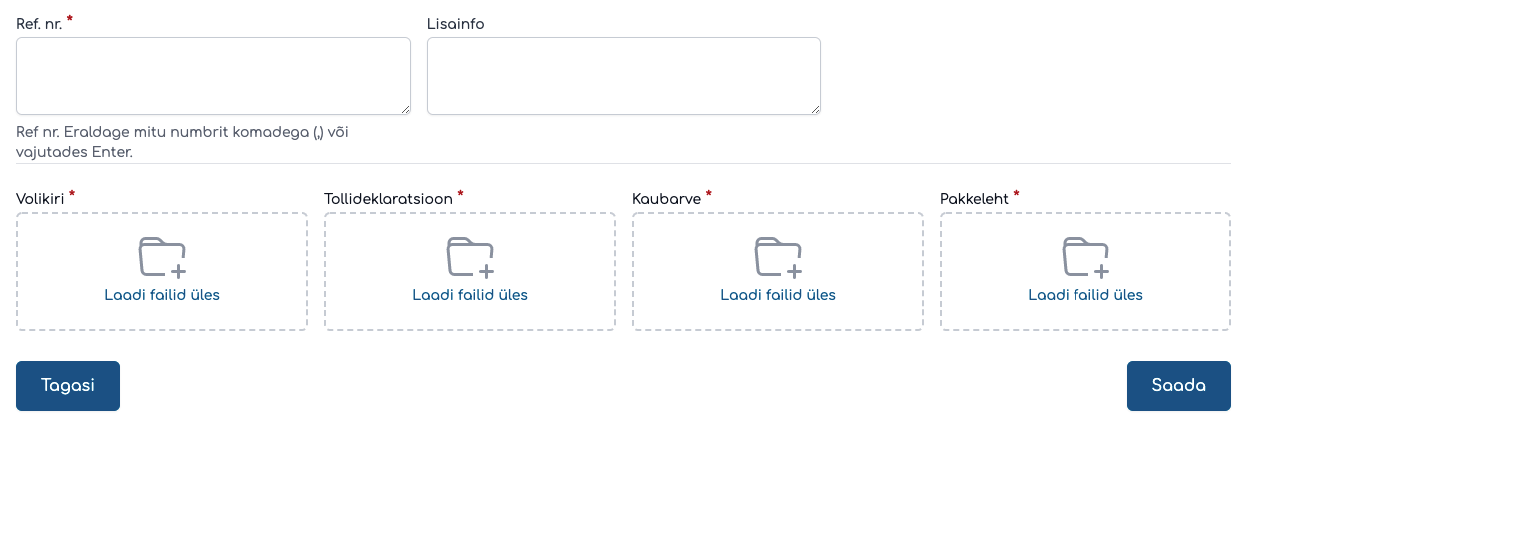The width and height of the screenshot is (1520, 546).
Task: Focus the Ref. nr. text area
Action: tap(213, 76)
